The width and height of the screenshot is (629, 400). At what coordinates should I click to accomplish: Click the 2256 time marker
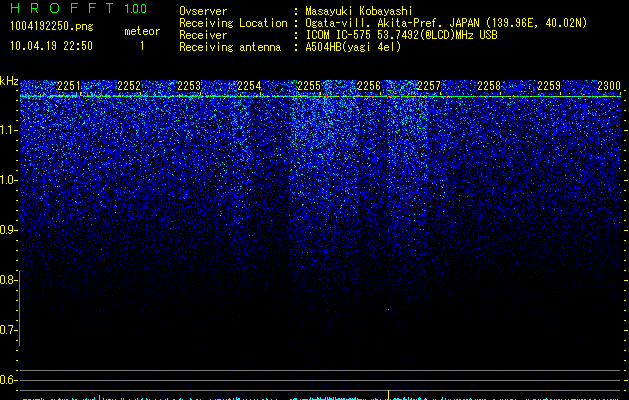369,86
